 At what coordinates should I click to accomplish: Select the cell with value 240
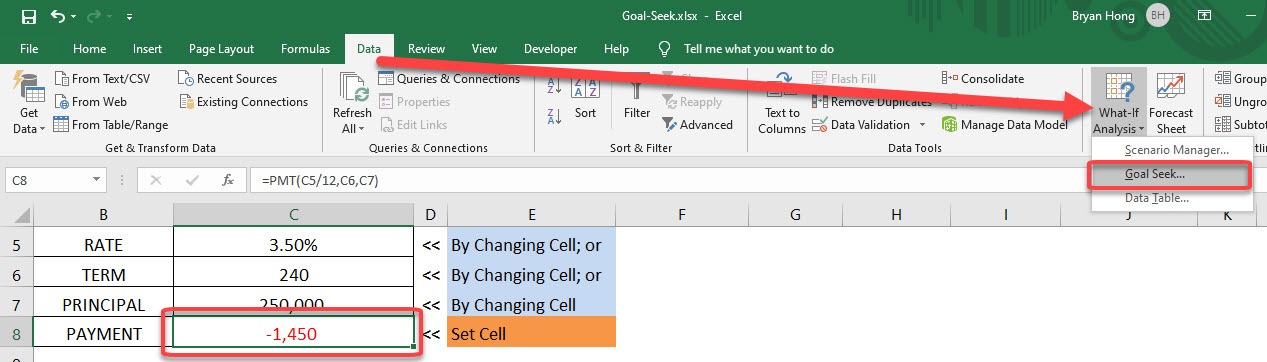(x=293, y=274)
